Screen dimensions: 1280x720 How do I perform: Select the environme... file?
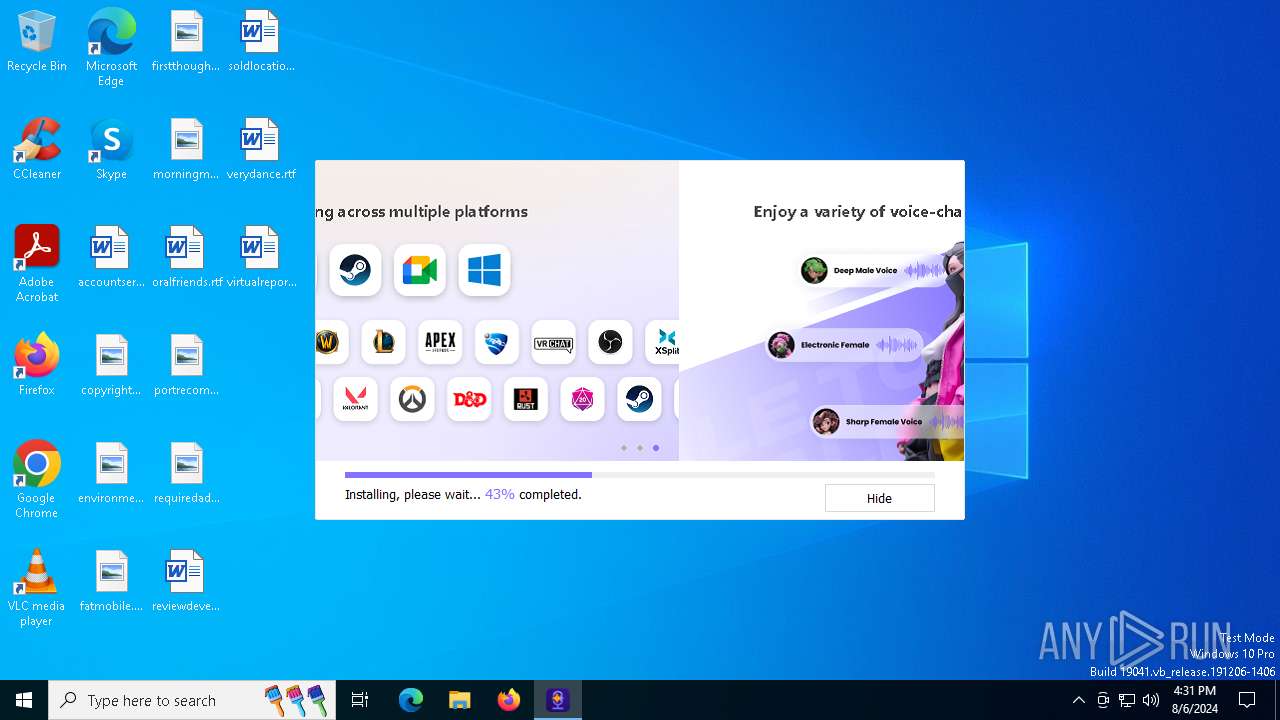(x=111, y=474)
